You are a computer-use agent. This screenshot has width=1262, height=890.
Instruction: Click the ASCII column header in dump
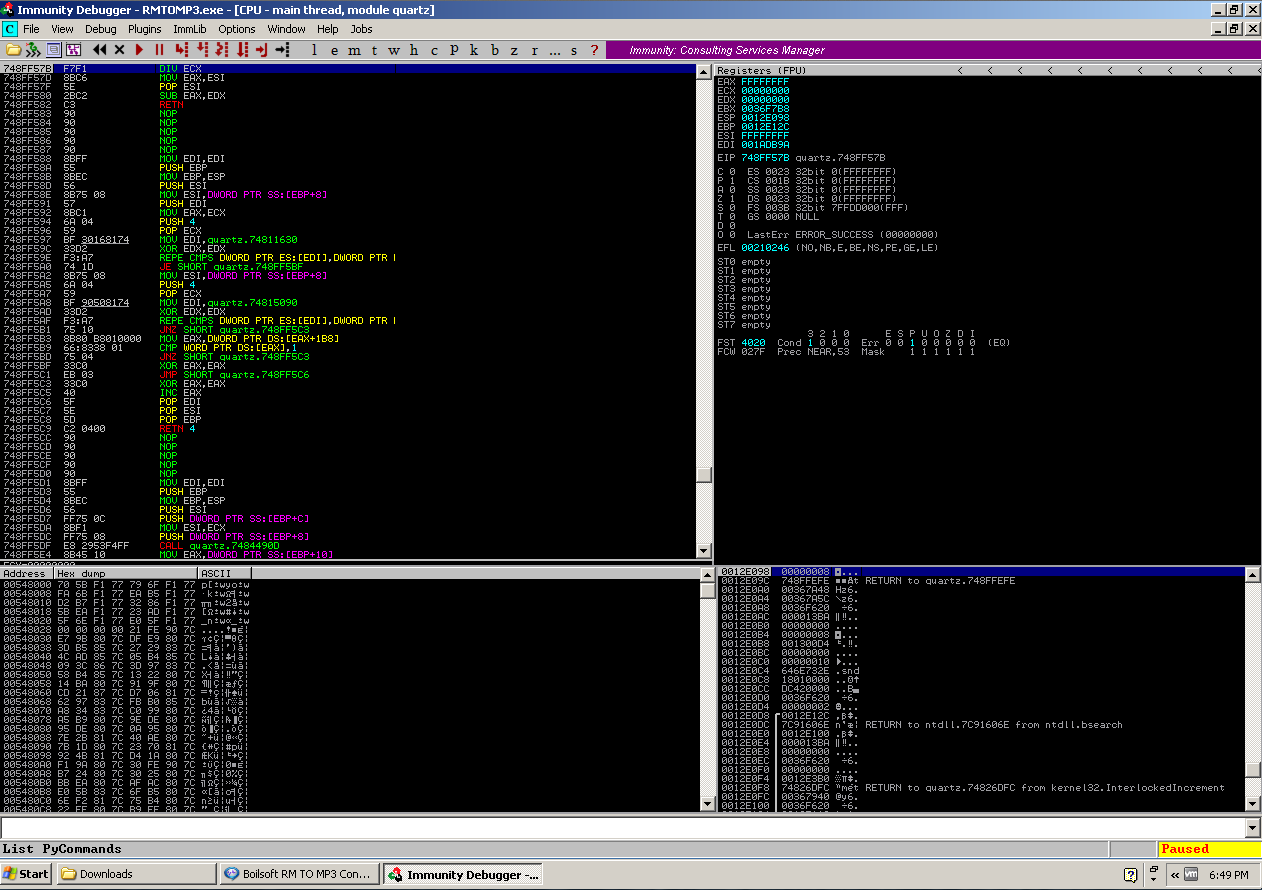[225, 574]
